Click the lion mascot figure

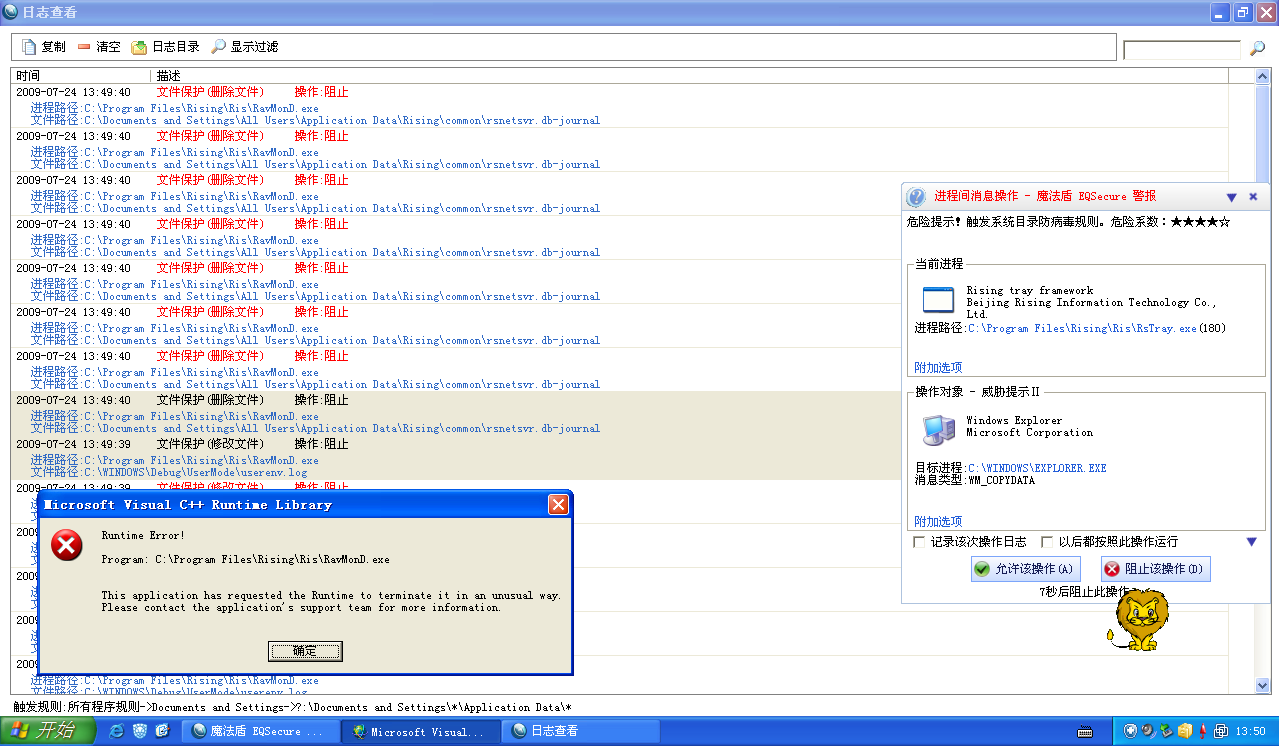(1136, 620)
